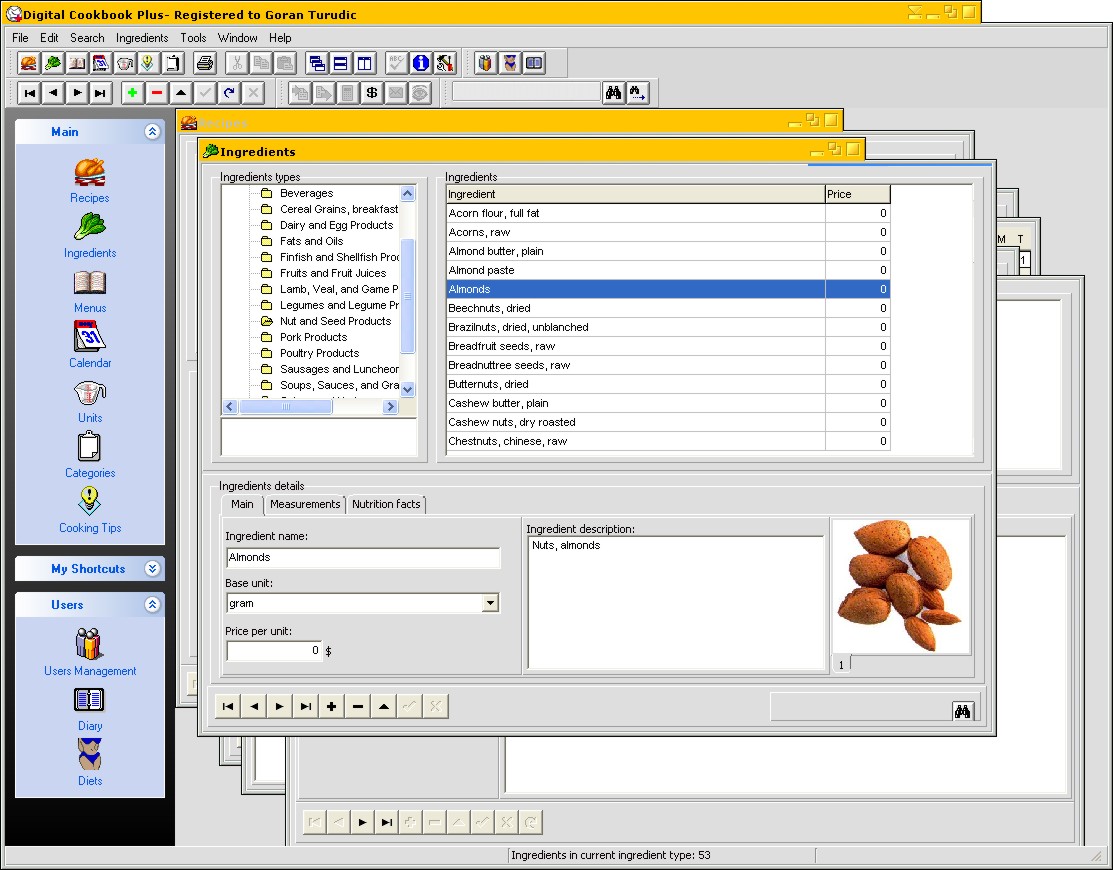Open the Calendar from the sidebar
This screenshot has width=1113, height=870.
pyautogui.click(x=89, y=346)
